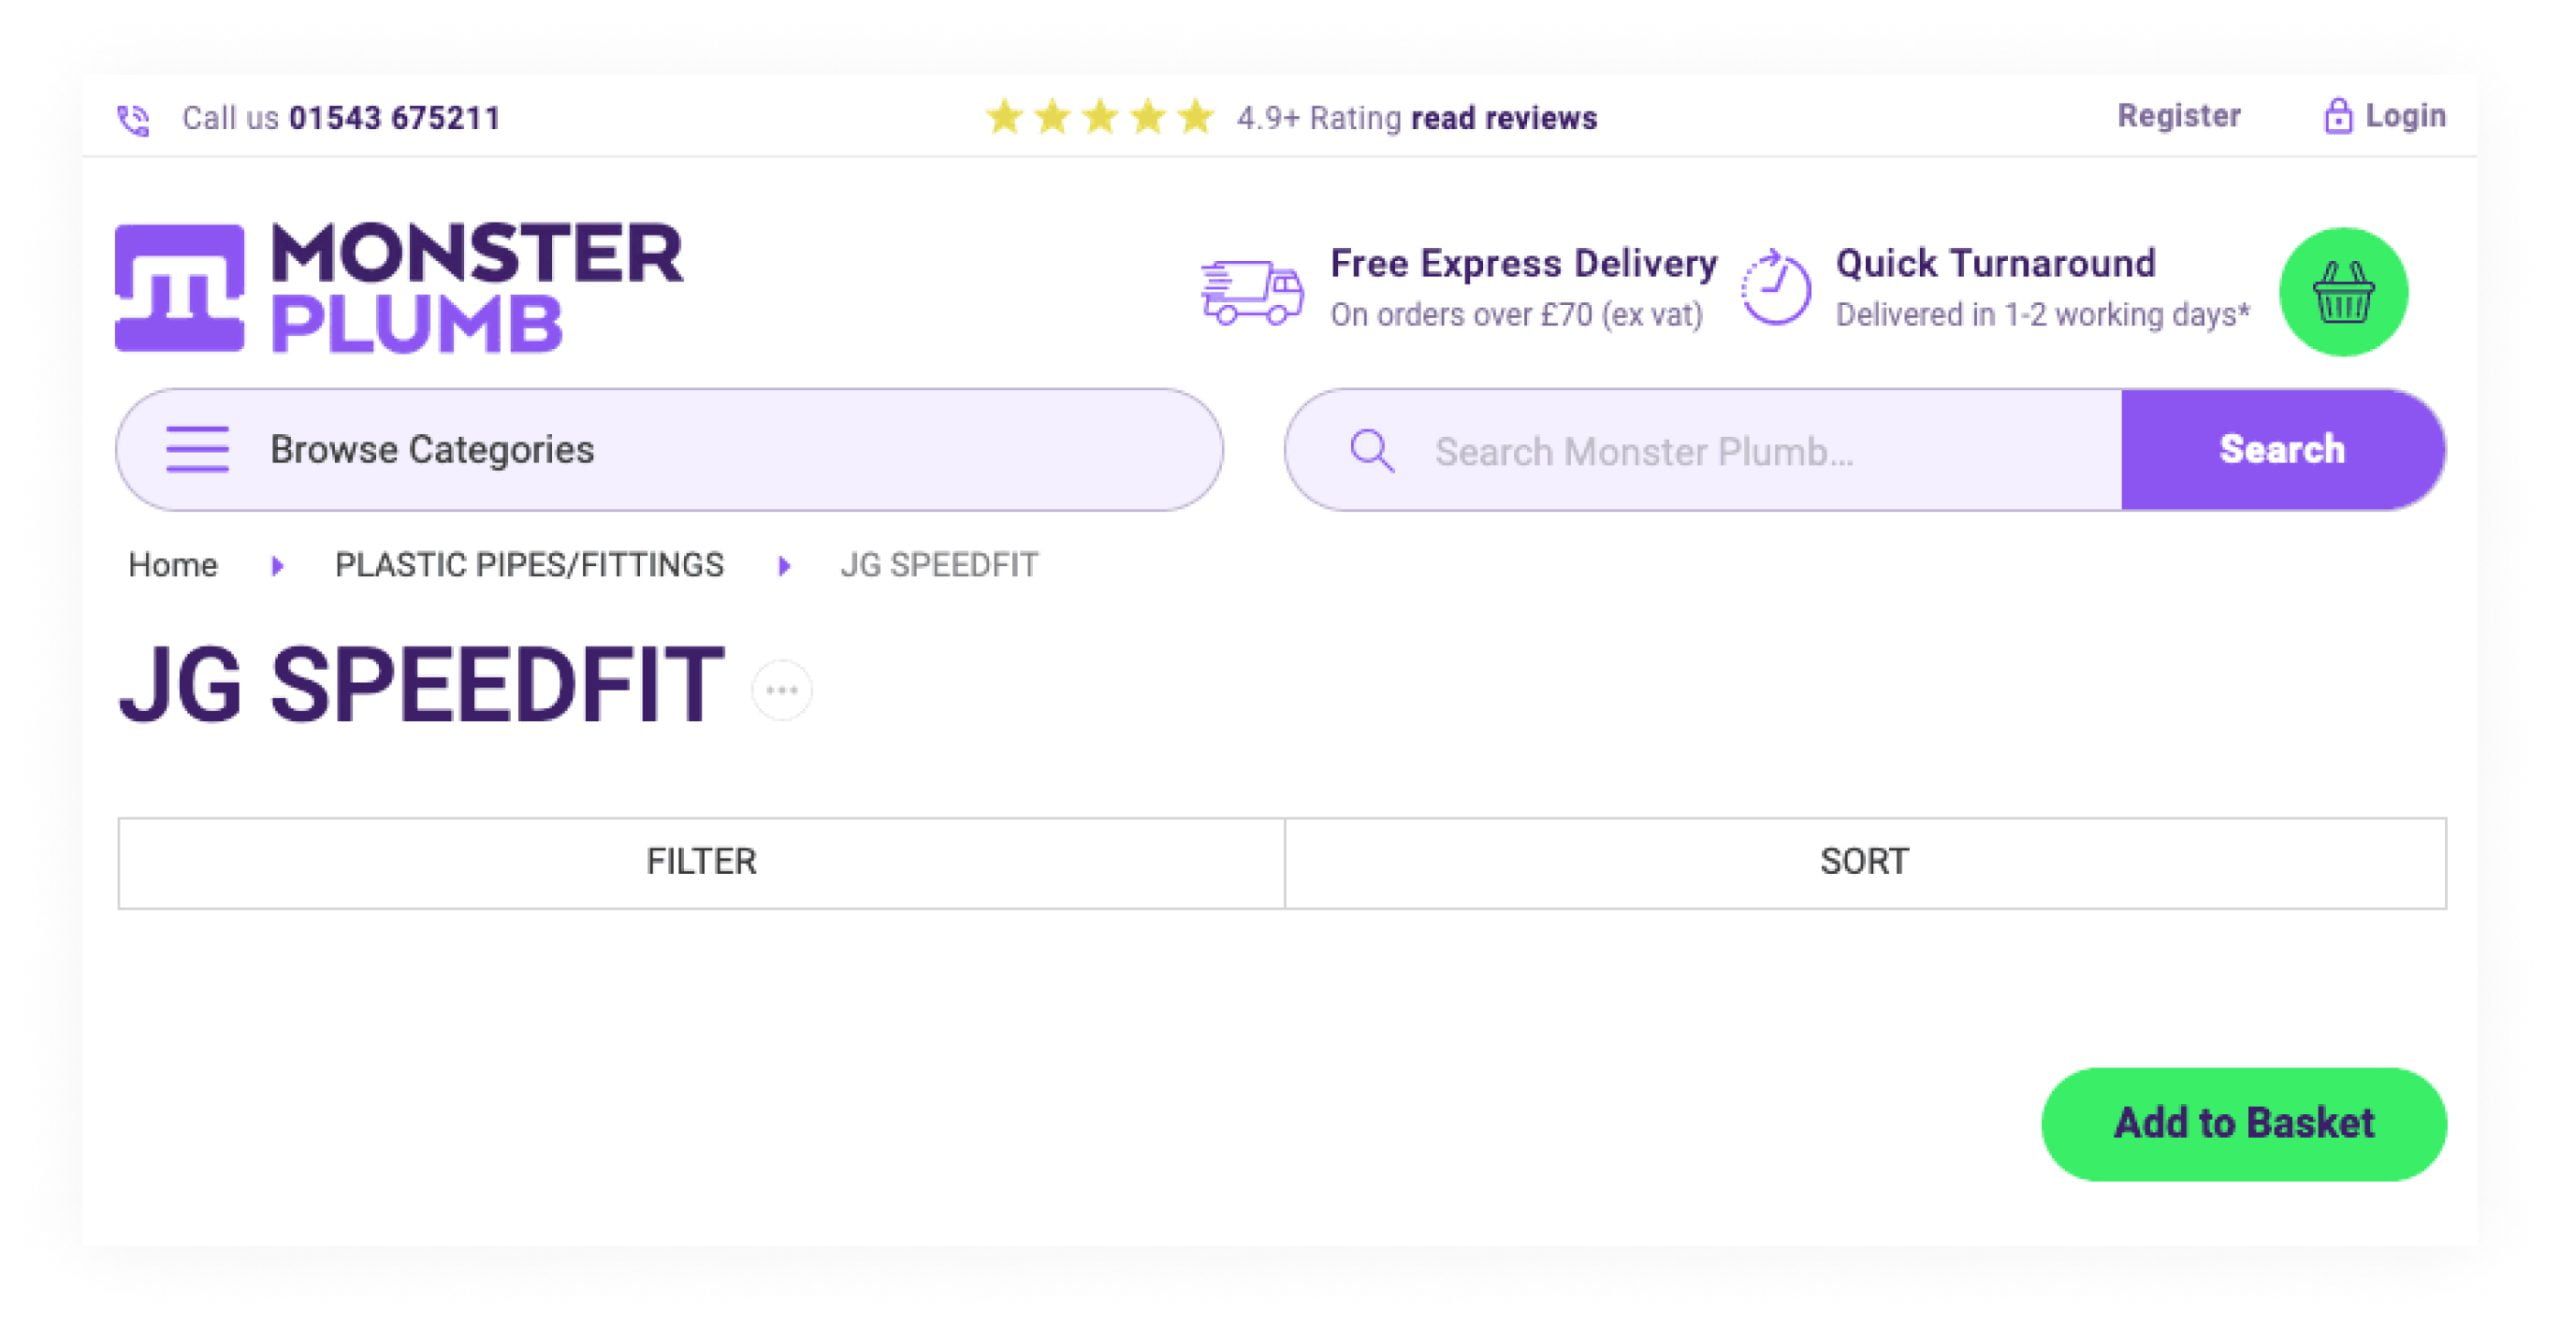
Task: Expand the JG SPEEDFIT ellipsis description
Action: 782,690
